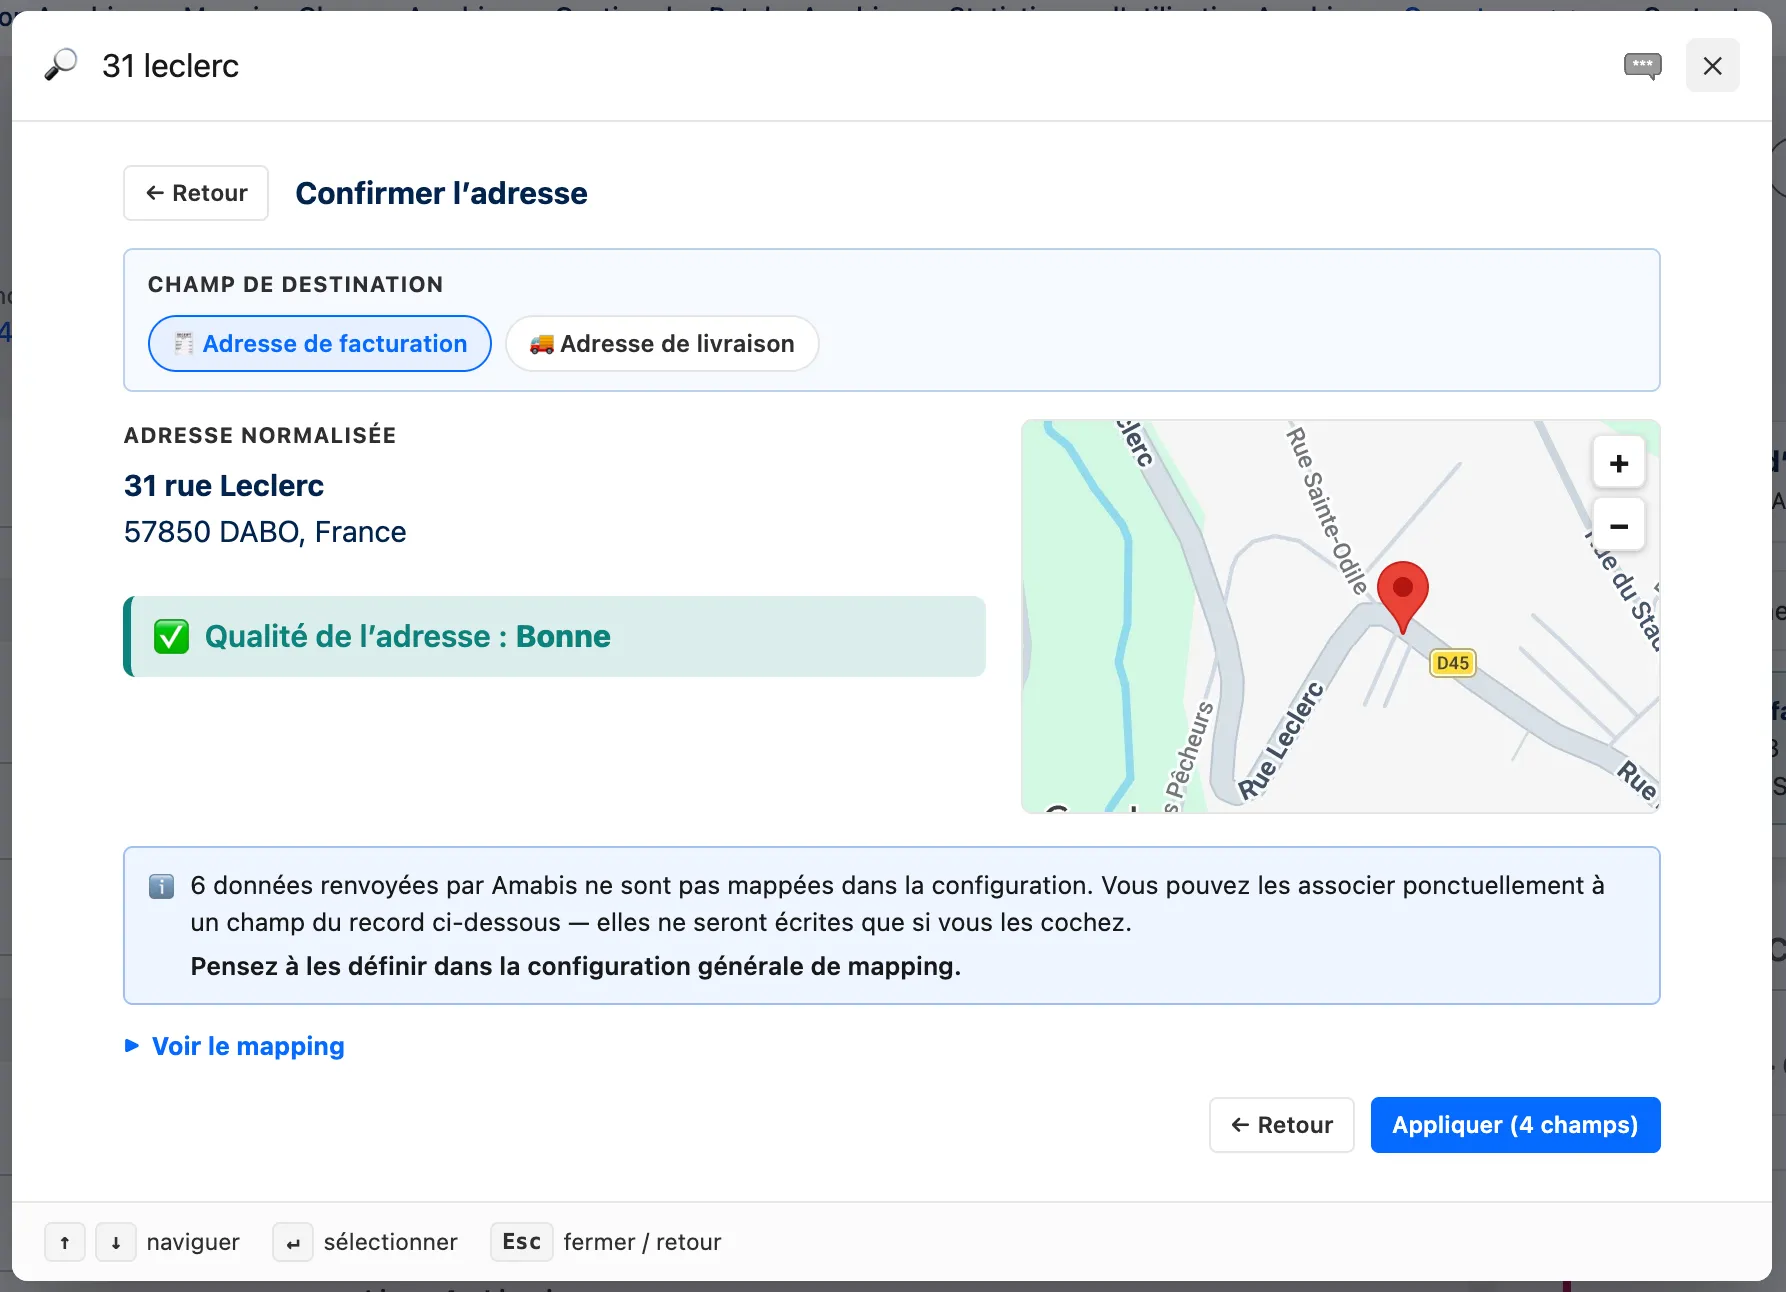Close the address search dialog
Image resolution: width=1786 pixels, height=1292 pixels.
pos(1712,66)
